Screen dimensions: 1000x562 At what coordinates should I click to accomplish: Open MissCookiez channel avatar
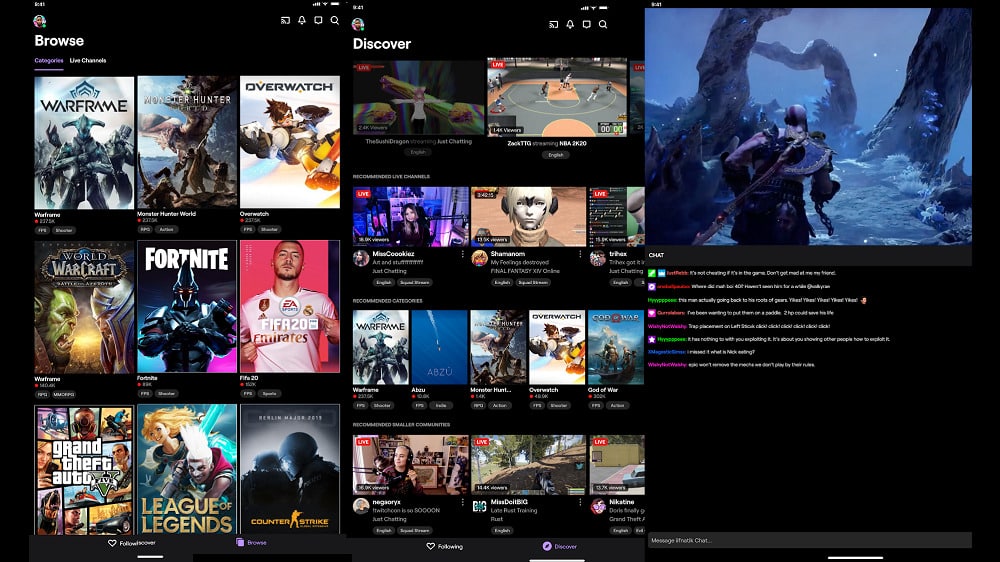coord(361,258)
